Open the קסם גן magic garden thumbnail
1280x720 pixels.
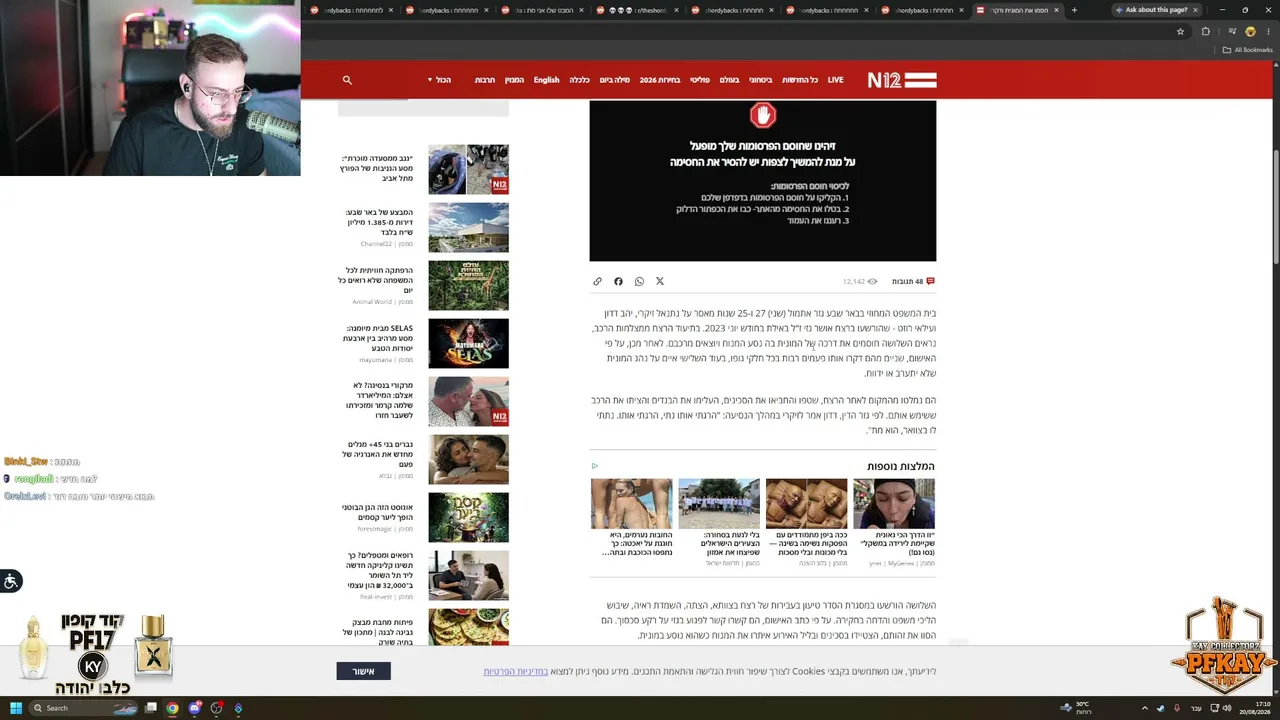point(468,517)
